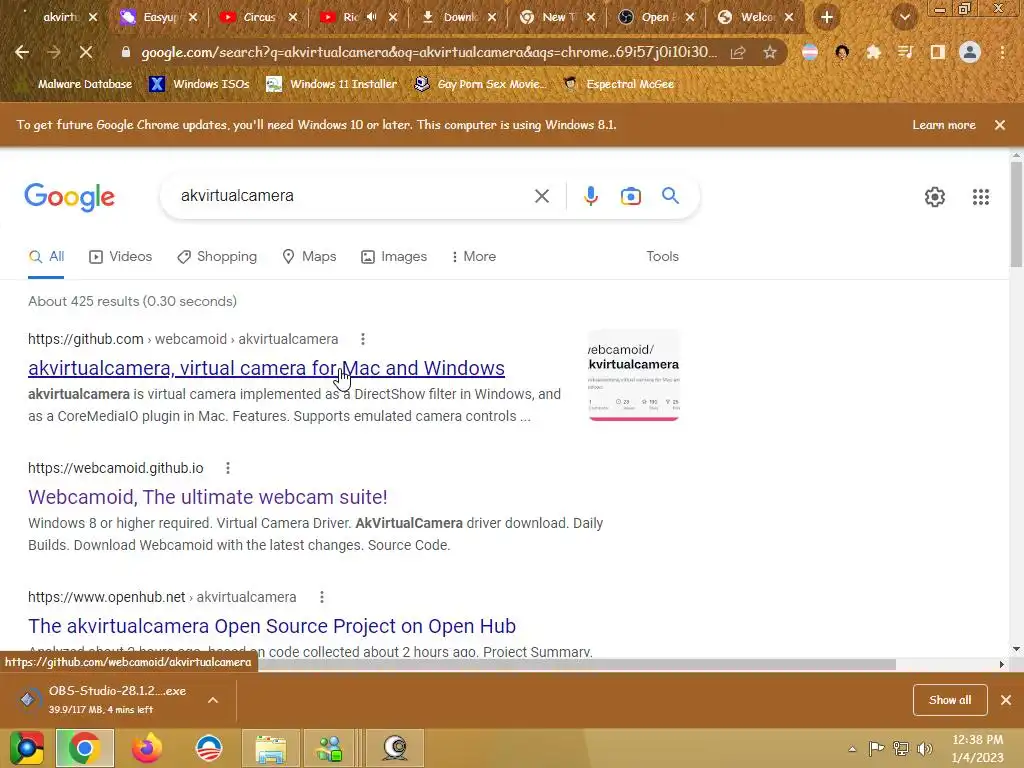Open the media control icon in the toolbar
This screenshot has width=1024, height=768.
coord(905,52)
